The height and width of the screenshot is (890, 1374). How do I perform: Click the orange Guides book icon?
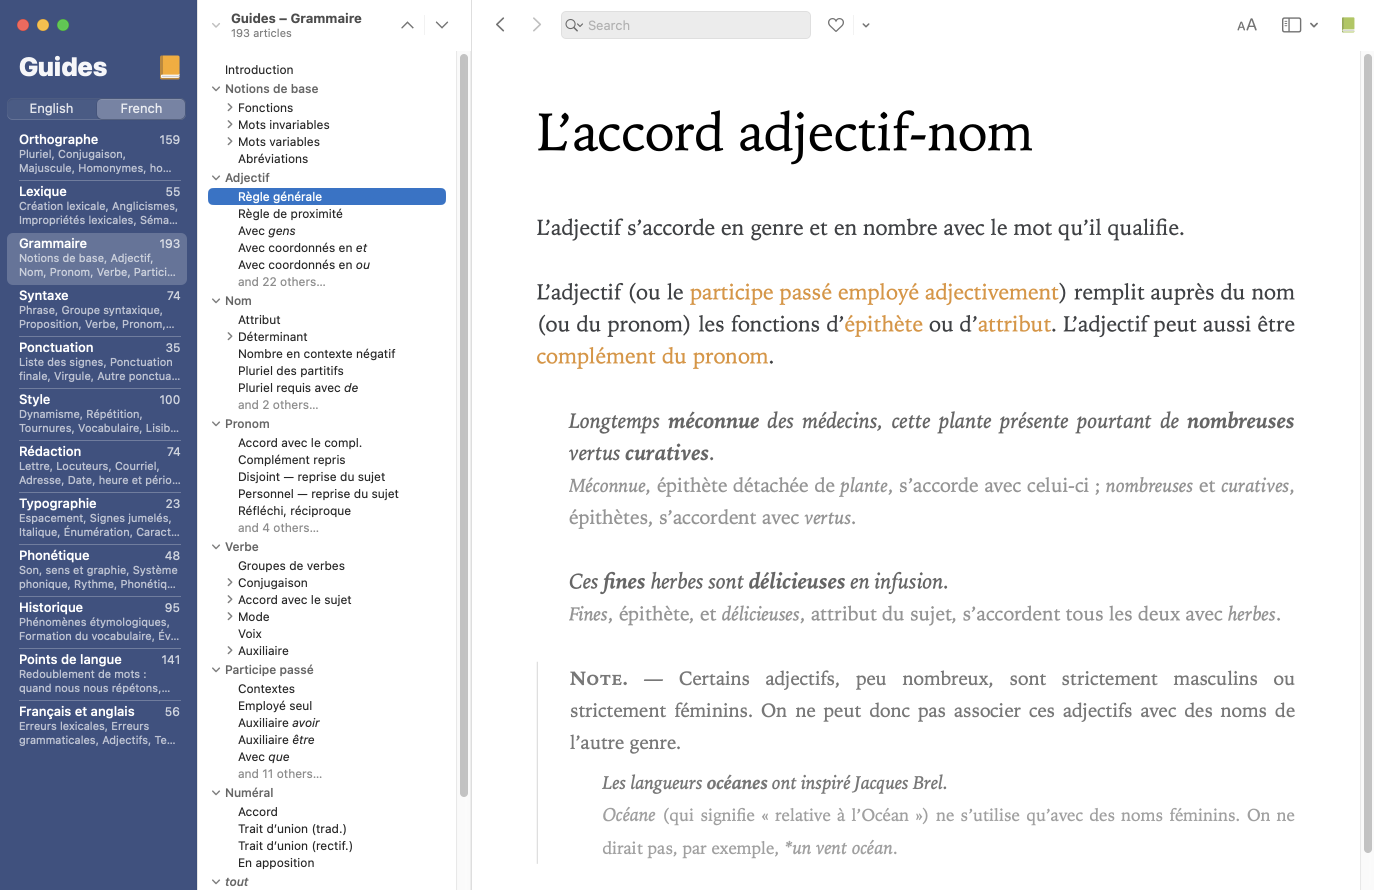[169, 67]
